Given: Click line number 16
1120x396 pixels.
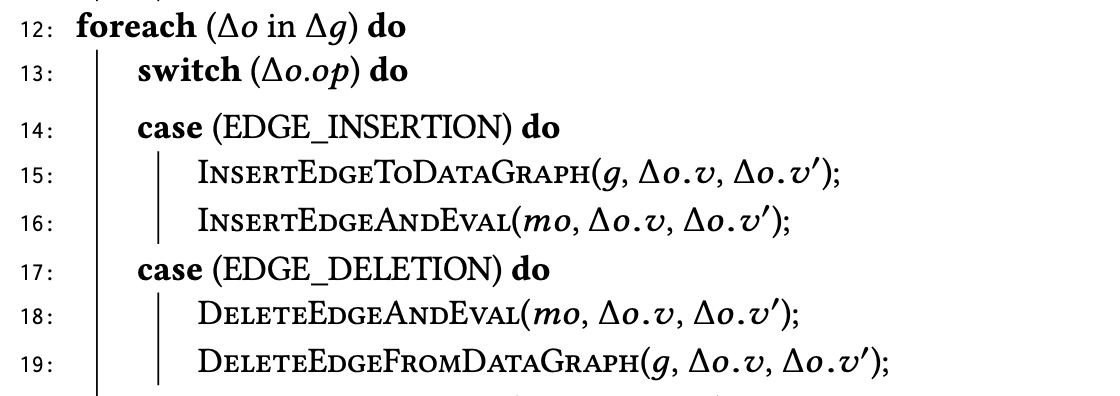Looking at the screenshot, I should pyautogui.click(x=35, y=224).
